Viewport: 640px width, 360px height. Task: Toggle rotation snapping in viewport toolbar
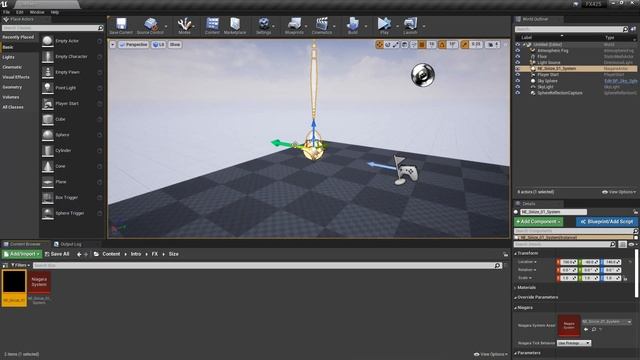click(x=442, y=44)
